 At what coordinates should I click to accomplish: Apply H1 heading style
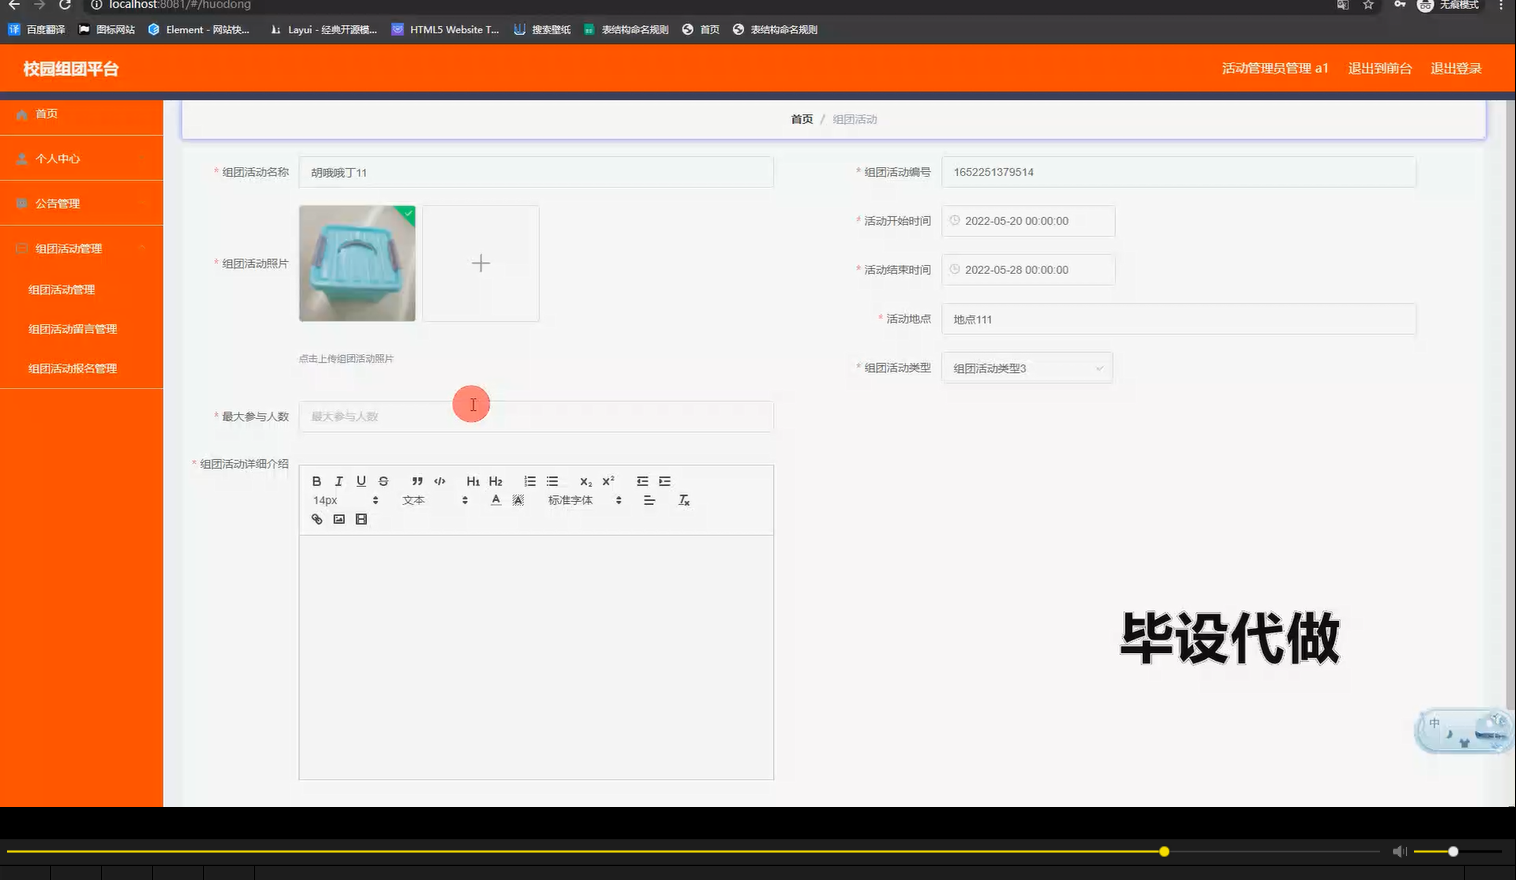click(x=473, y=481)
